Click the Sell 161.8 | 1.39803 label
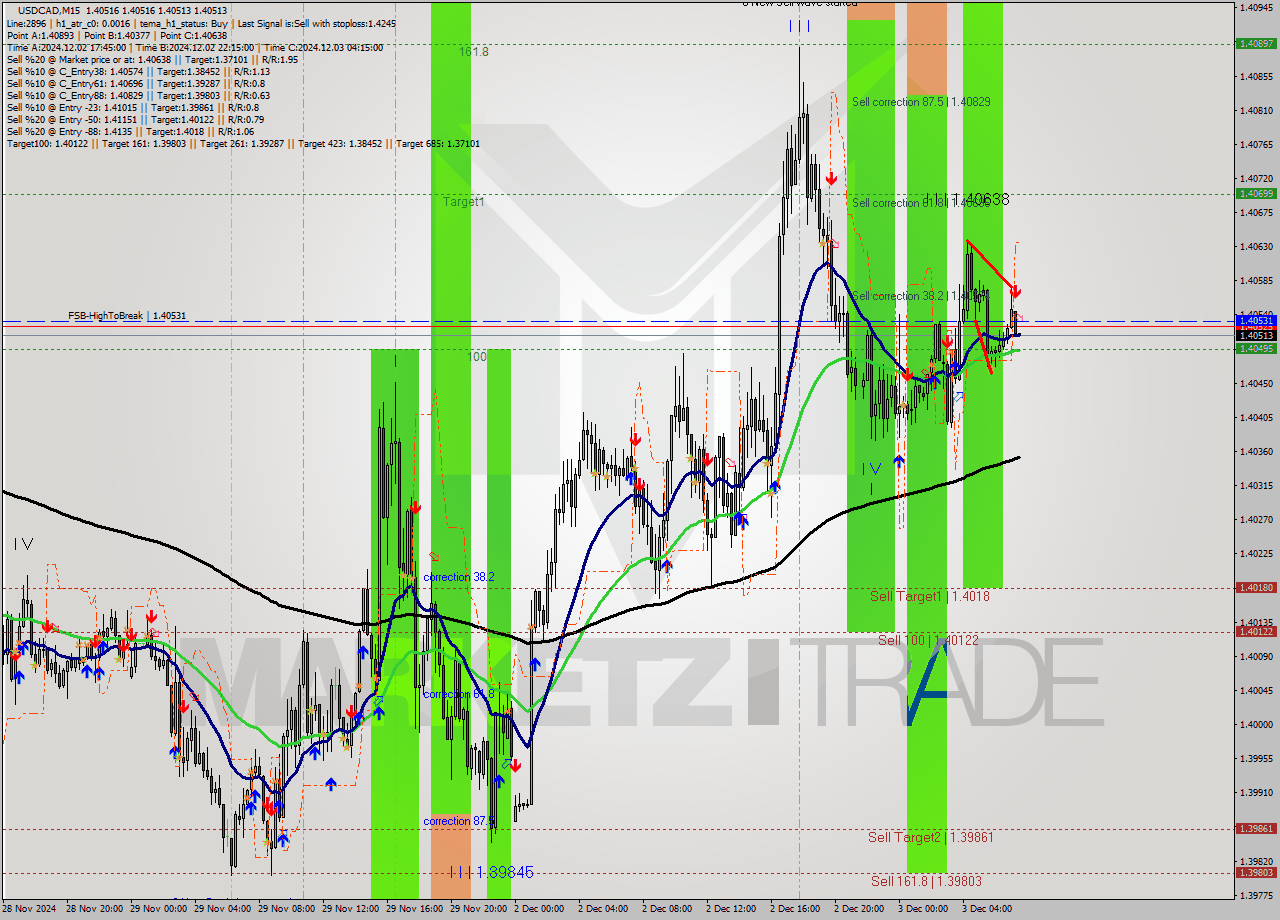1280x920 pixels. point(926,881)
